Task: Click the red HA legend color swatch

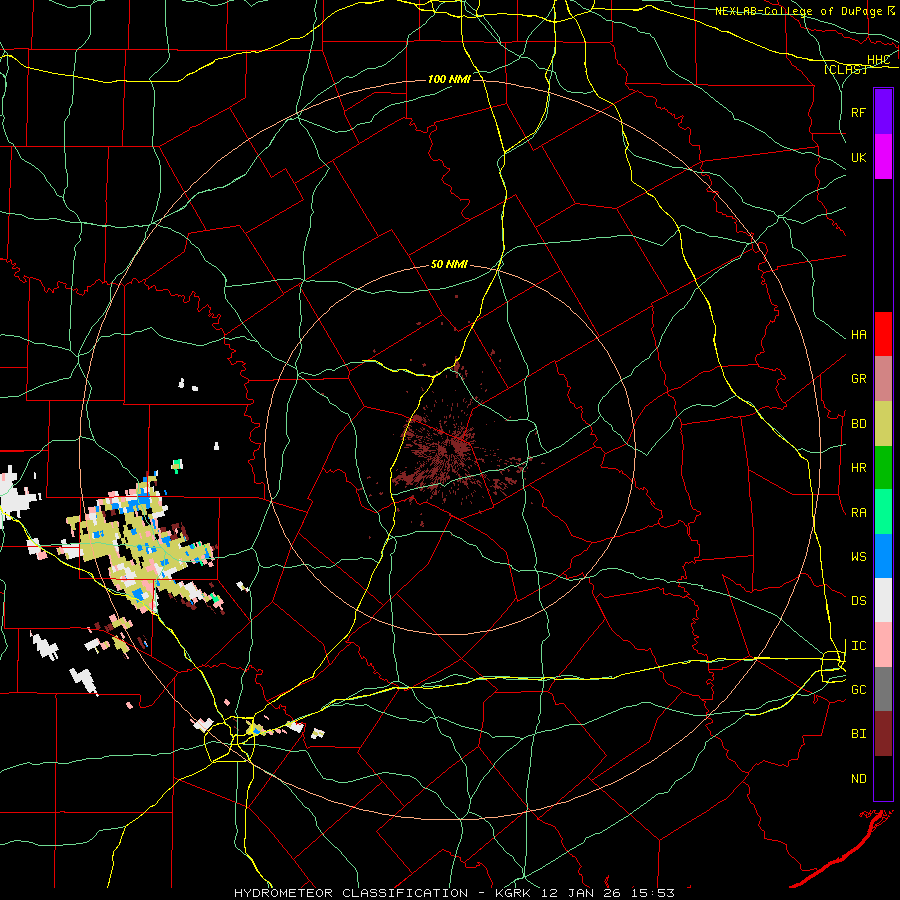Action: pyautogui.click(x=883, y=334)
